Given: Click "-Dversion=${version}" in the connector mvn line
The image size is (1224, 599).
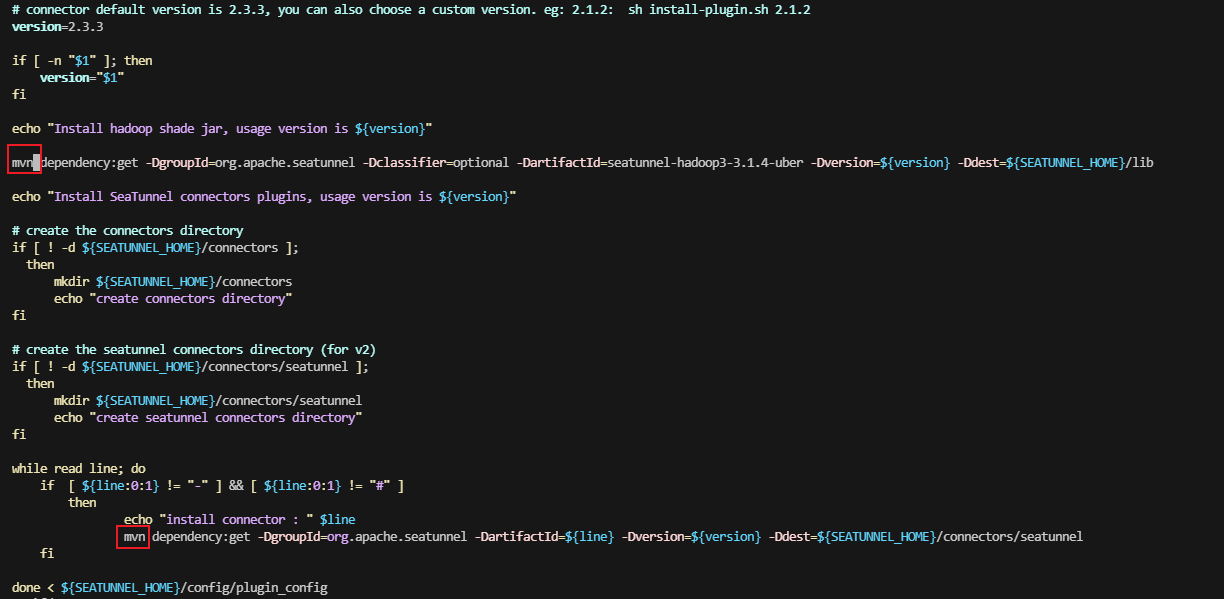Looking at the screenshot, I should 692,536.
